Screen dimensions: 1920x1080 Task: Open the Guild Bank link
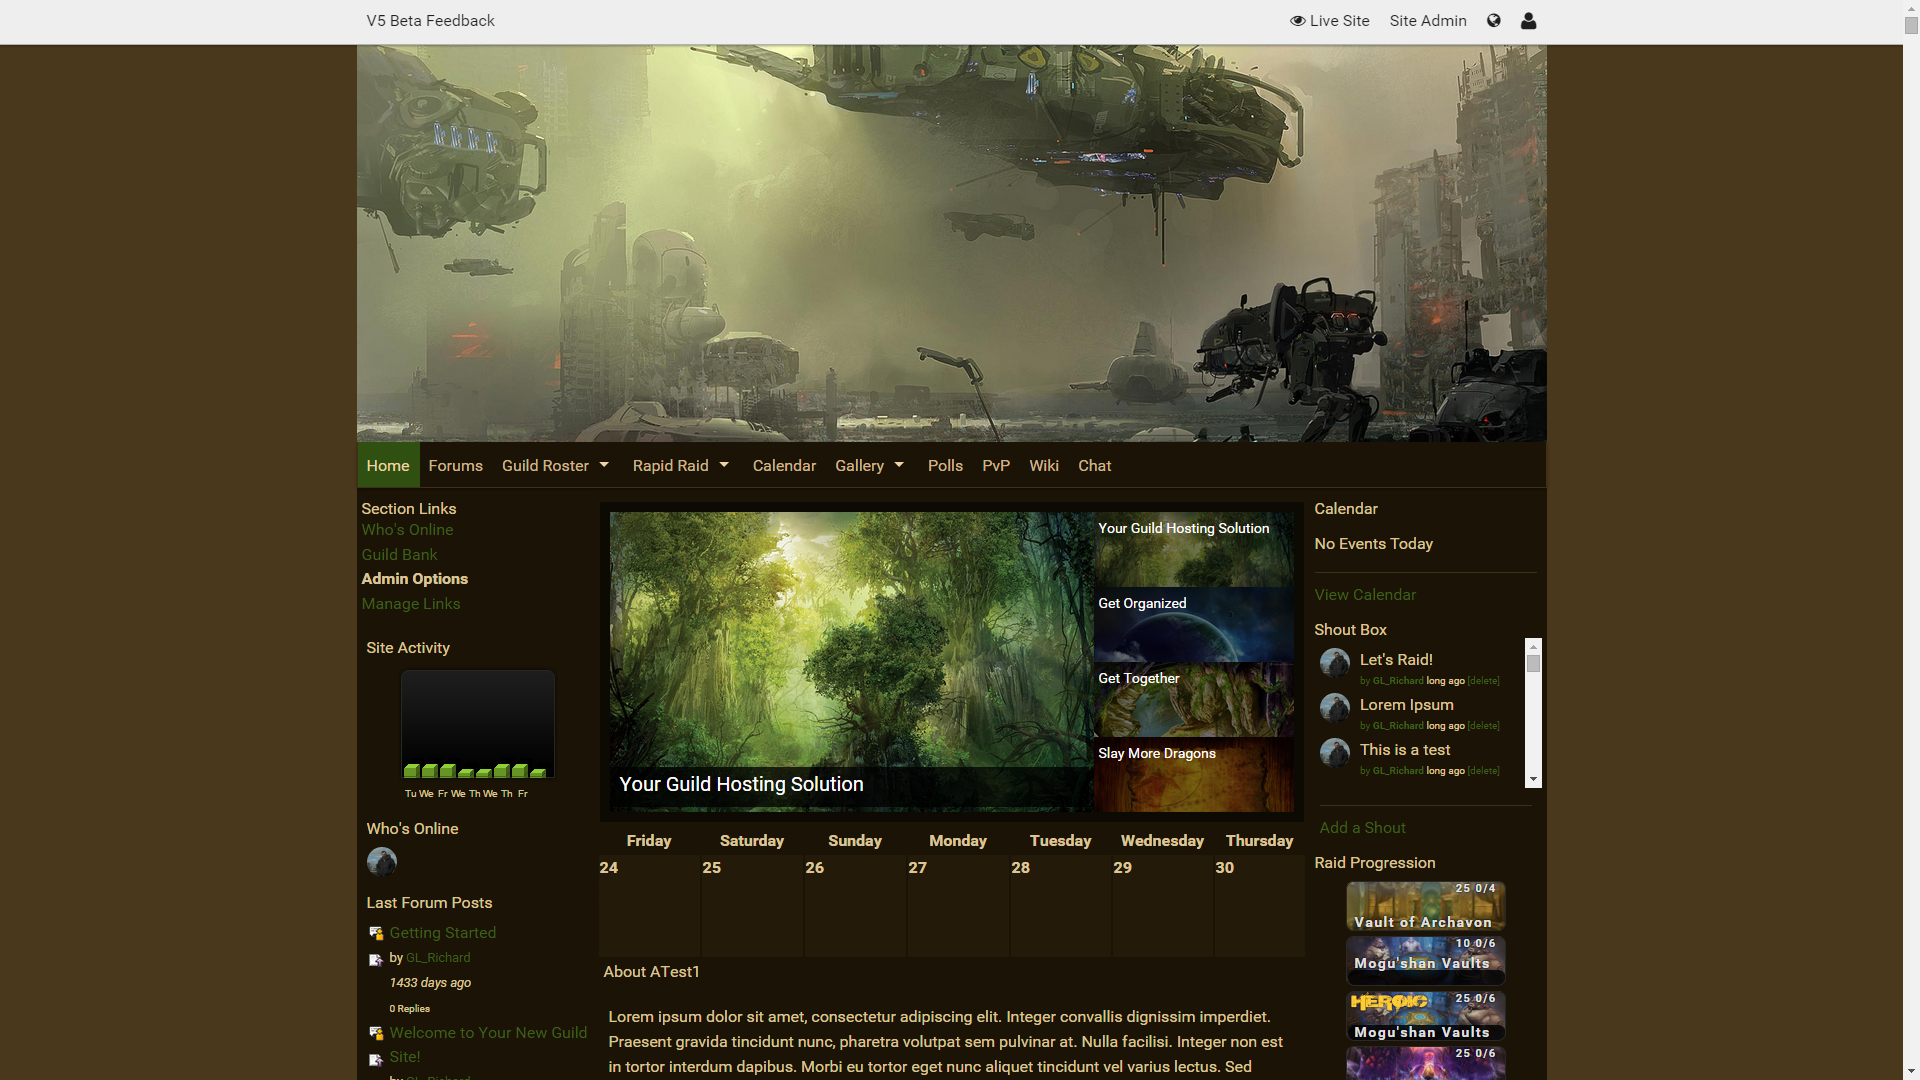399,554
